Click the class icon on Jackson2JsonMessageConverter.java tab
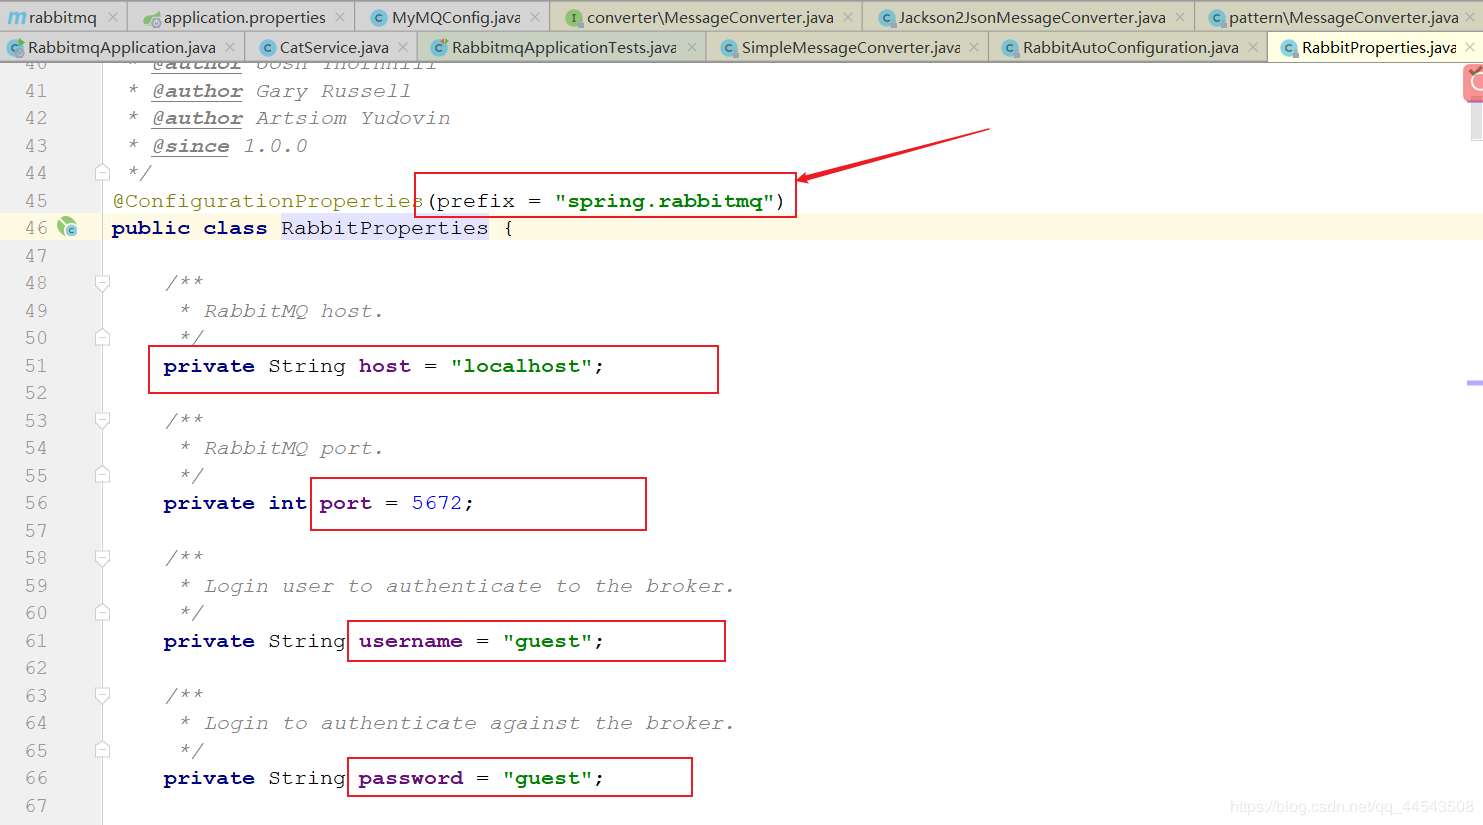 [886, 18]
